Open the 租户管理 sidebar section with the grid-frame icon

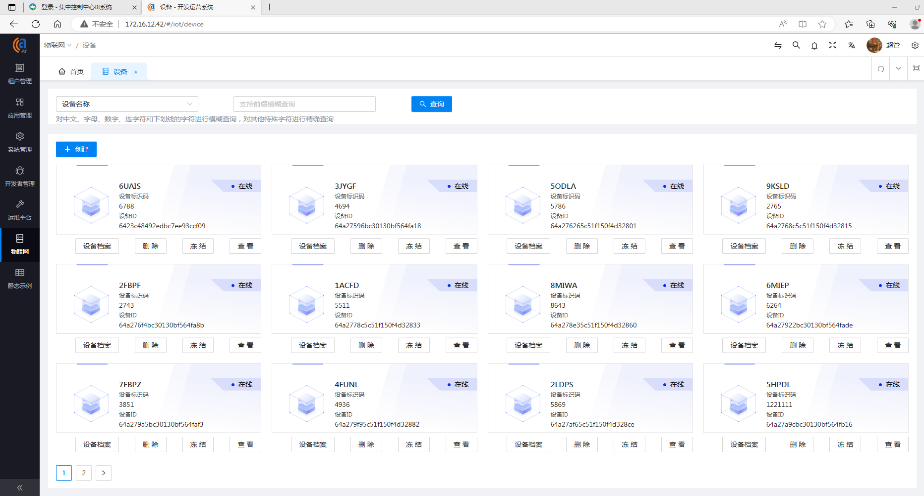point(19,74)
